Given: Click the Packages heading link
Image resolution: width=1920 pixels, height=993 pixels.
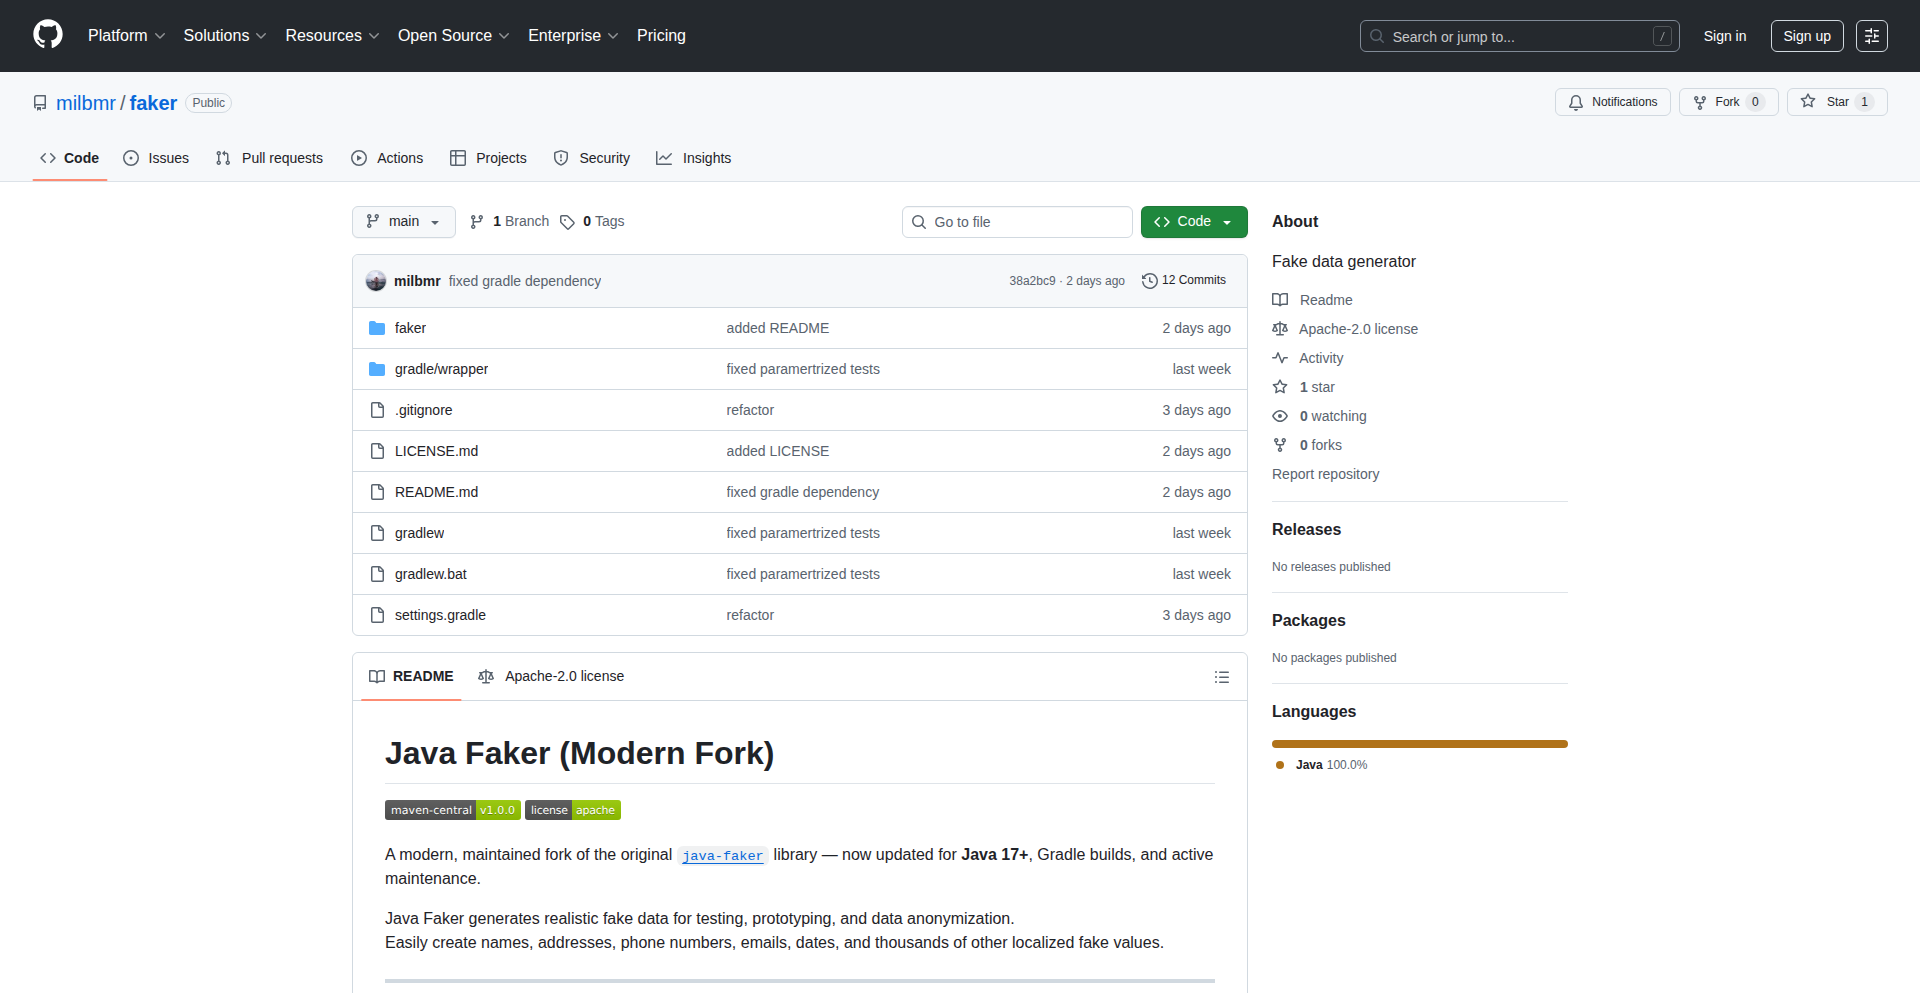Looking at the screenshot, I should [x=1308, y=621].
